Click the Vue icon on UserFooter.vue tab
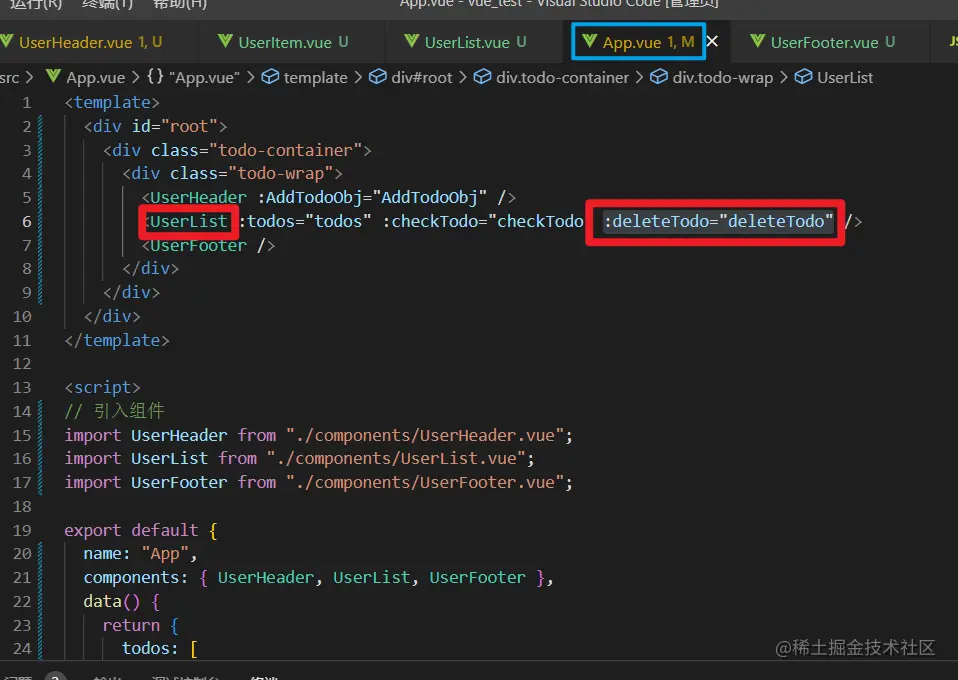 [x=758, y=41]
